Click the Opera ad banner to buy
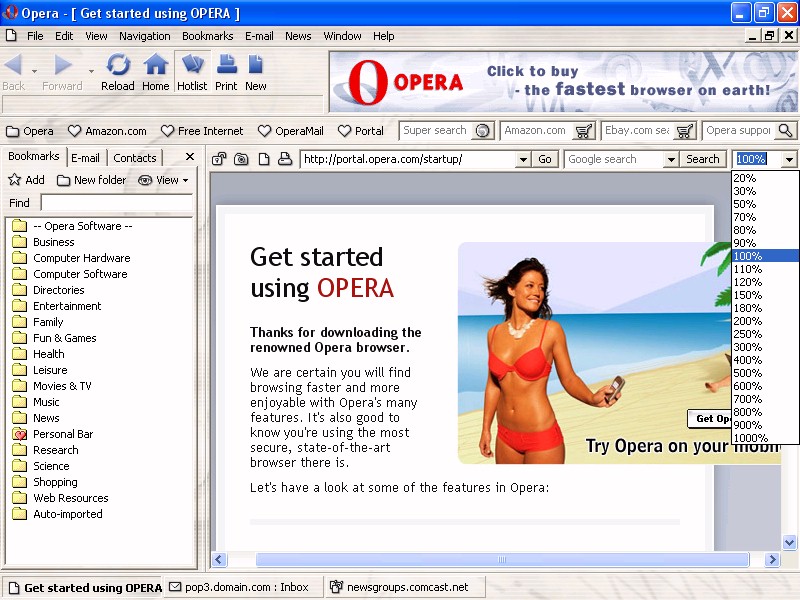The image size is (800, 600). coord(563,82)
